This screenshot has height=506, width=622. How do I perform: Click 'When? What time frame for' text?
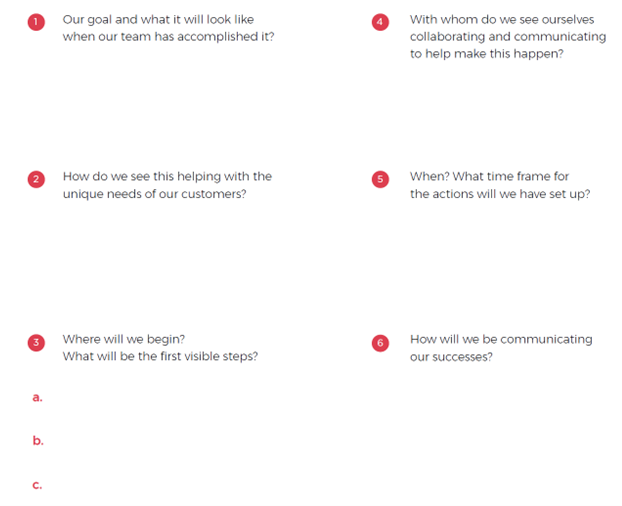(490, 176)
